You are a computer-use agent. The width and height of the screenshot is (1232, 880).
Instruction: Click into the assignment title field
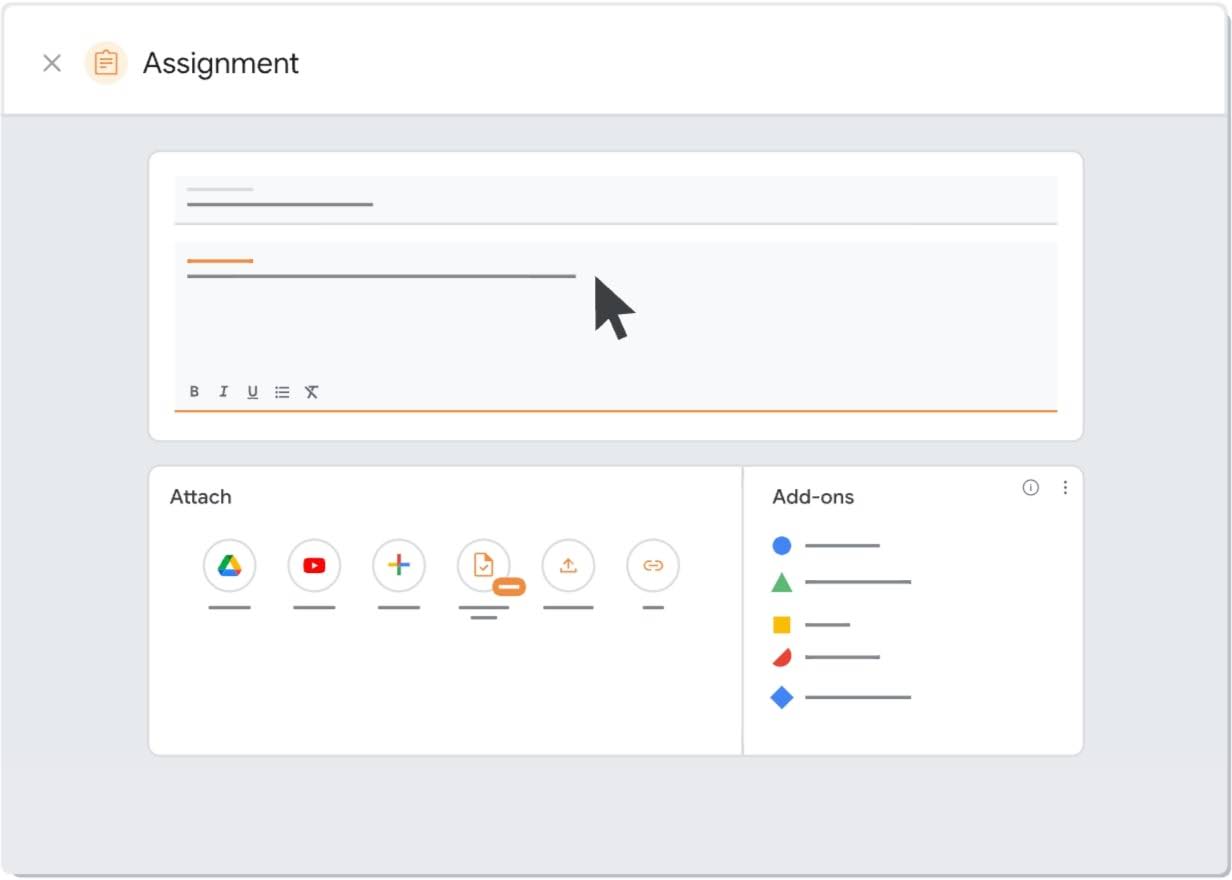615,200
